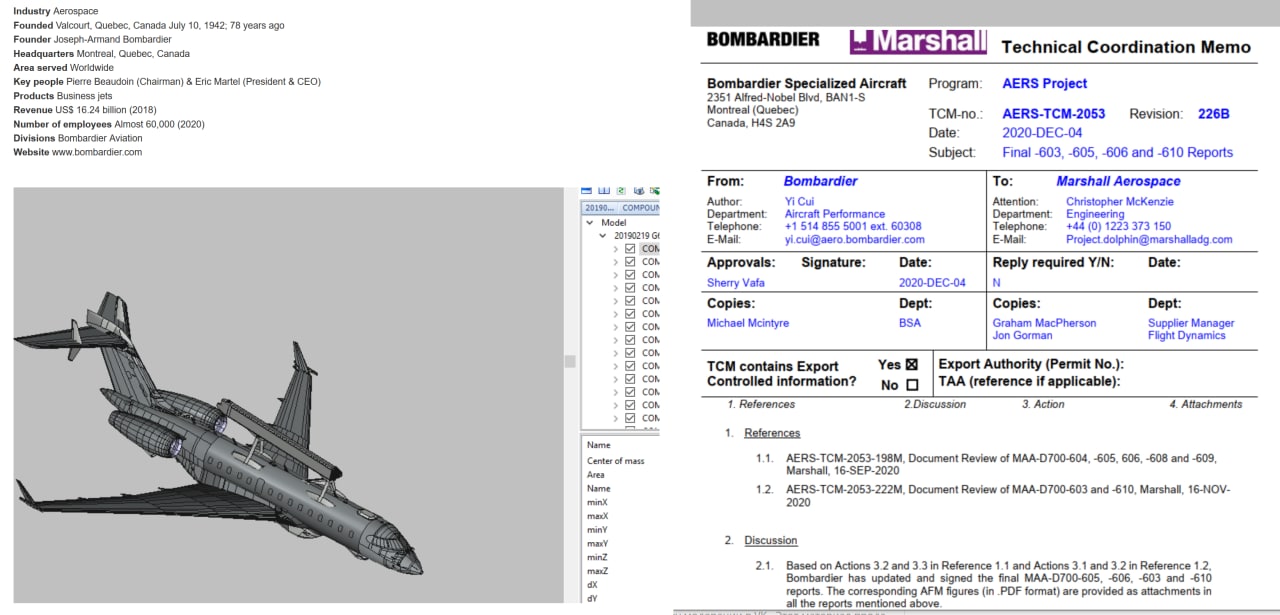The height and width of the screenshot is (615, 1280).
Task: Click TCM number 'AERS-TCM-2053'
Action: click(1053, 114)
